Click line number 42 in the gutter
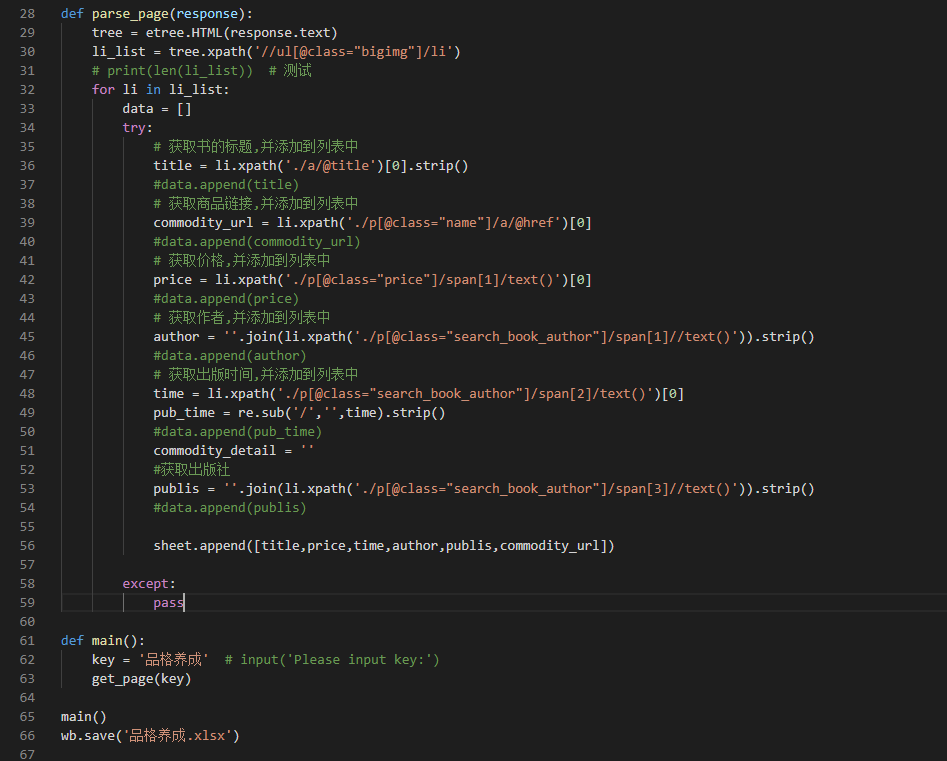Viewport: 947px width, 761px height. click(x=27, y=280)
